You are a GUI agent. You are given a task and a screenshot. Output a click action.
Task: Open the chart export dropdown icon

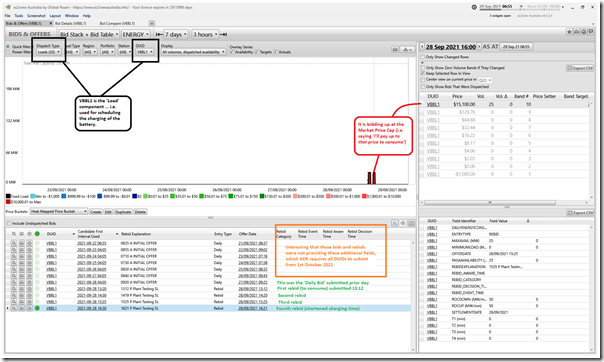click(x=407, y=49)
